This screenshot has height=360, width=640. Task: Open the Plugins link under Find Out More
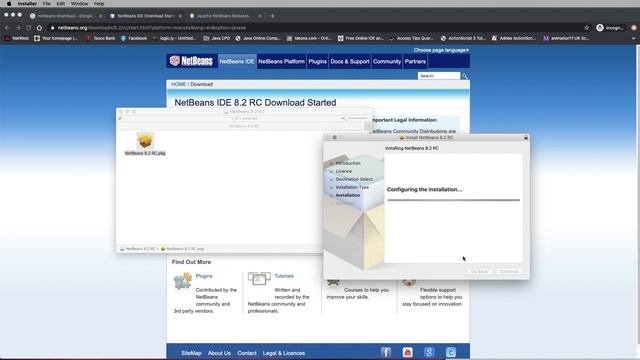[204, 276]
